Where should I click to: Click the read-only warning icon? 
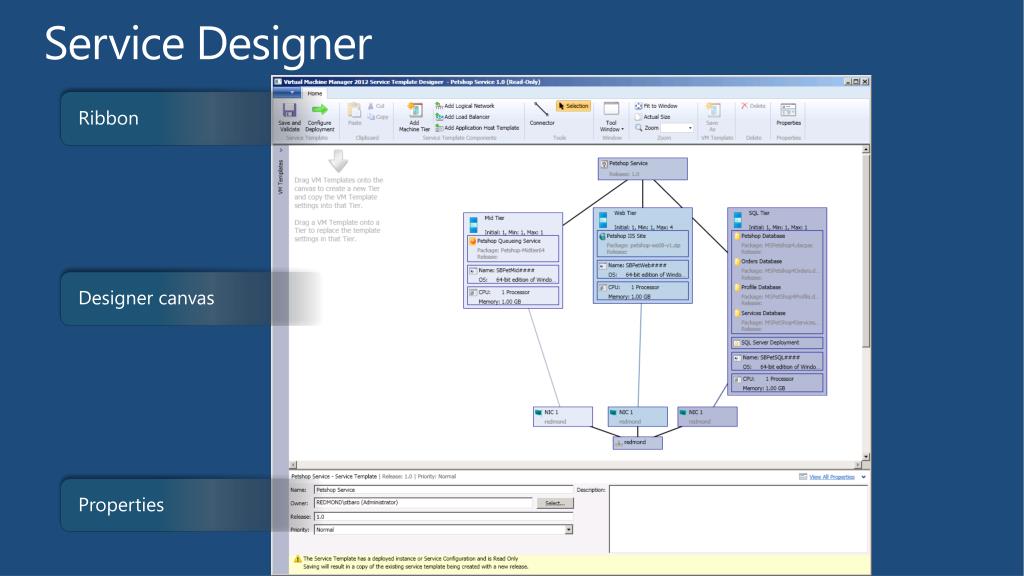point(297,559)
